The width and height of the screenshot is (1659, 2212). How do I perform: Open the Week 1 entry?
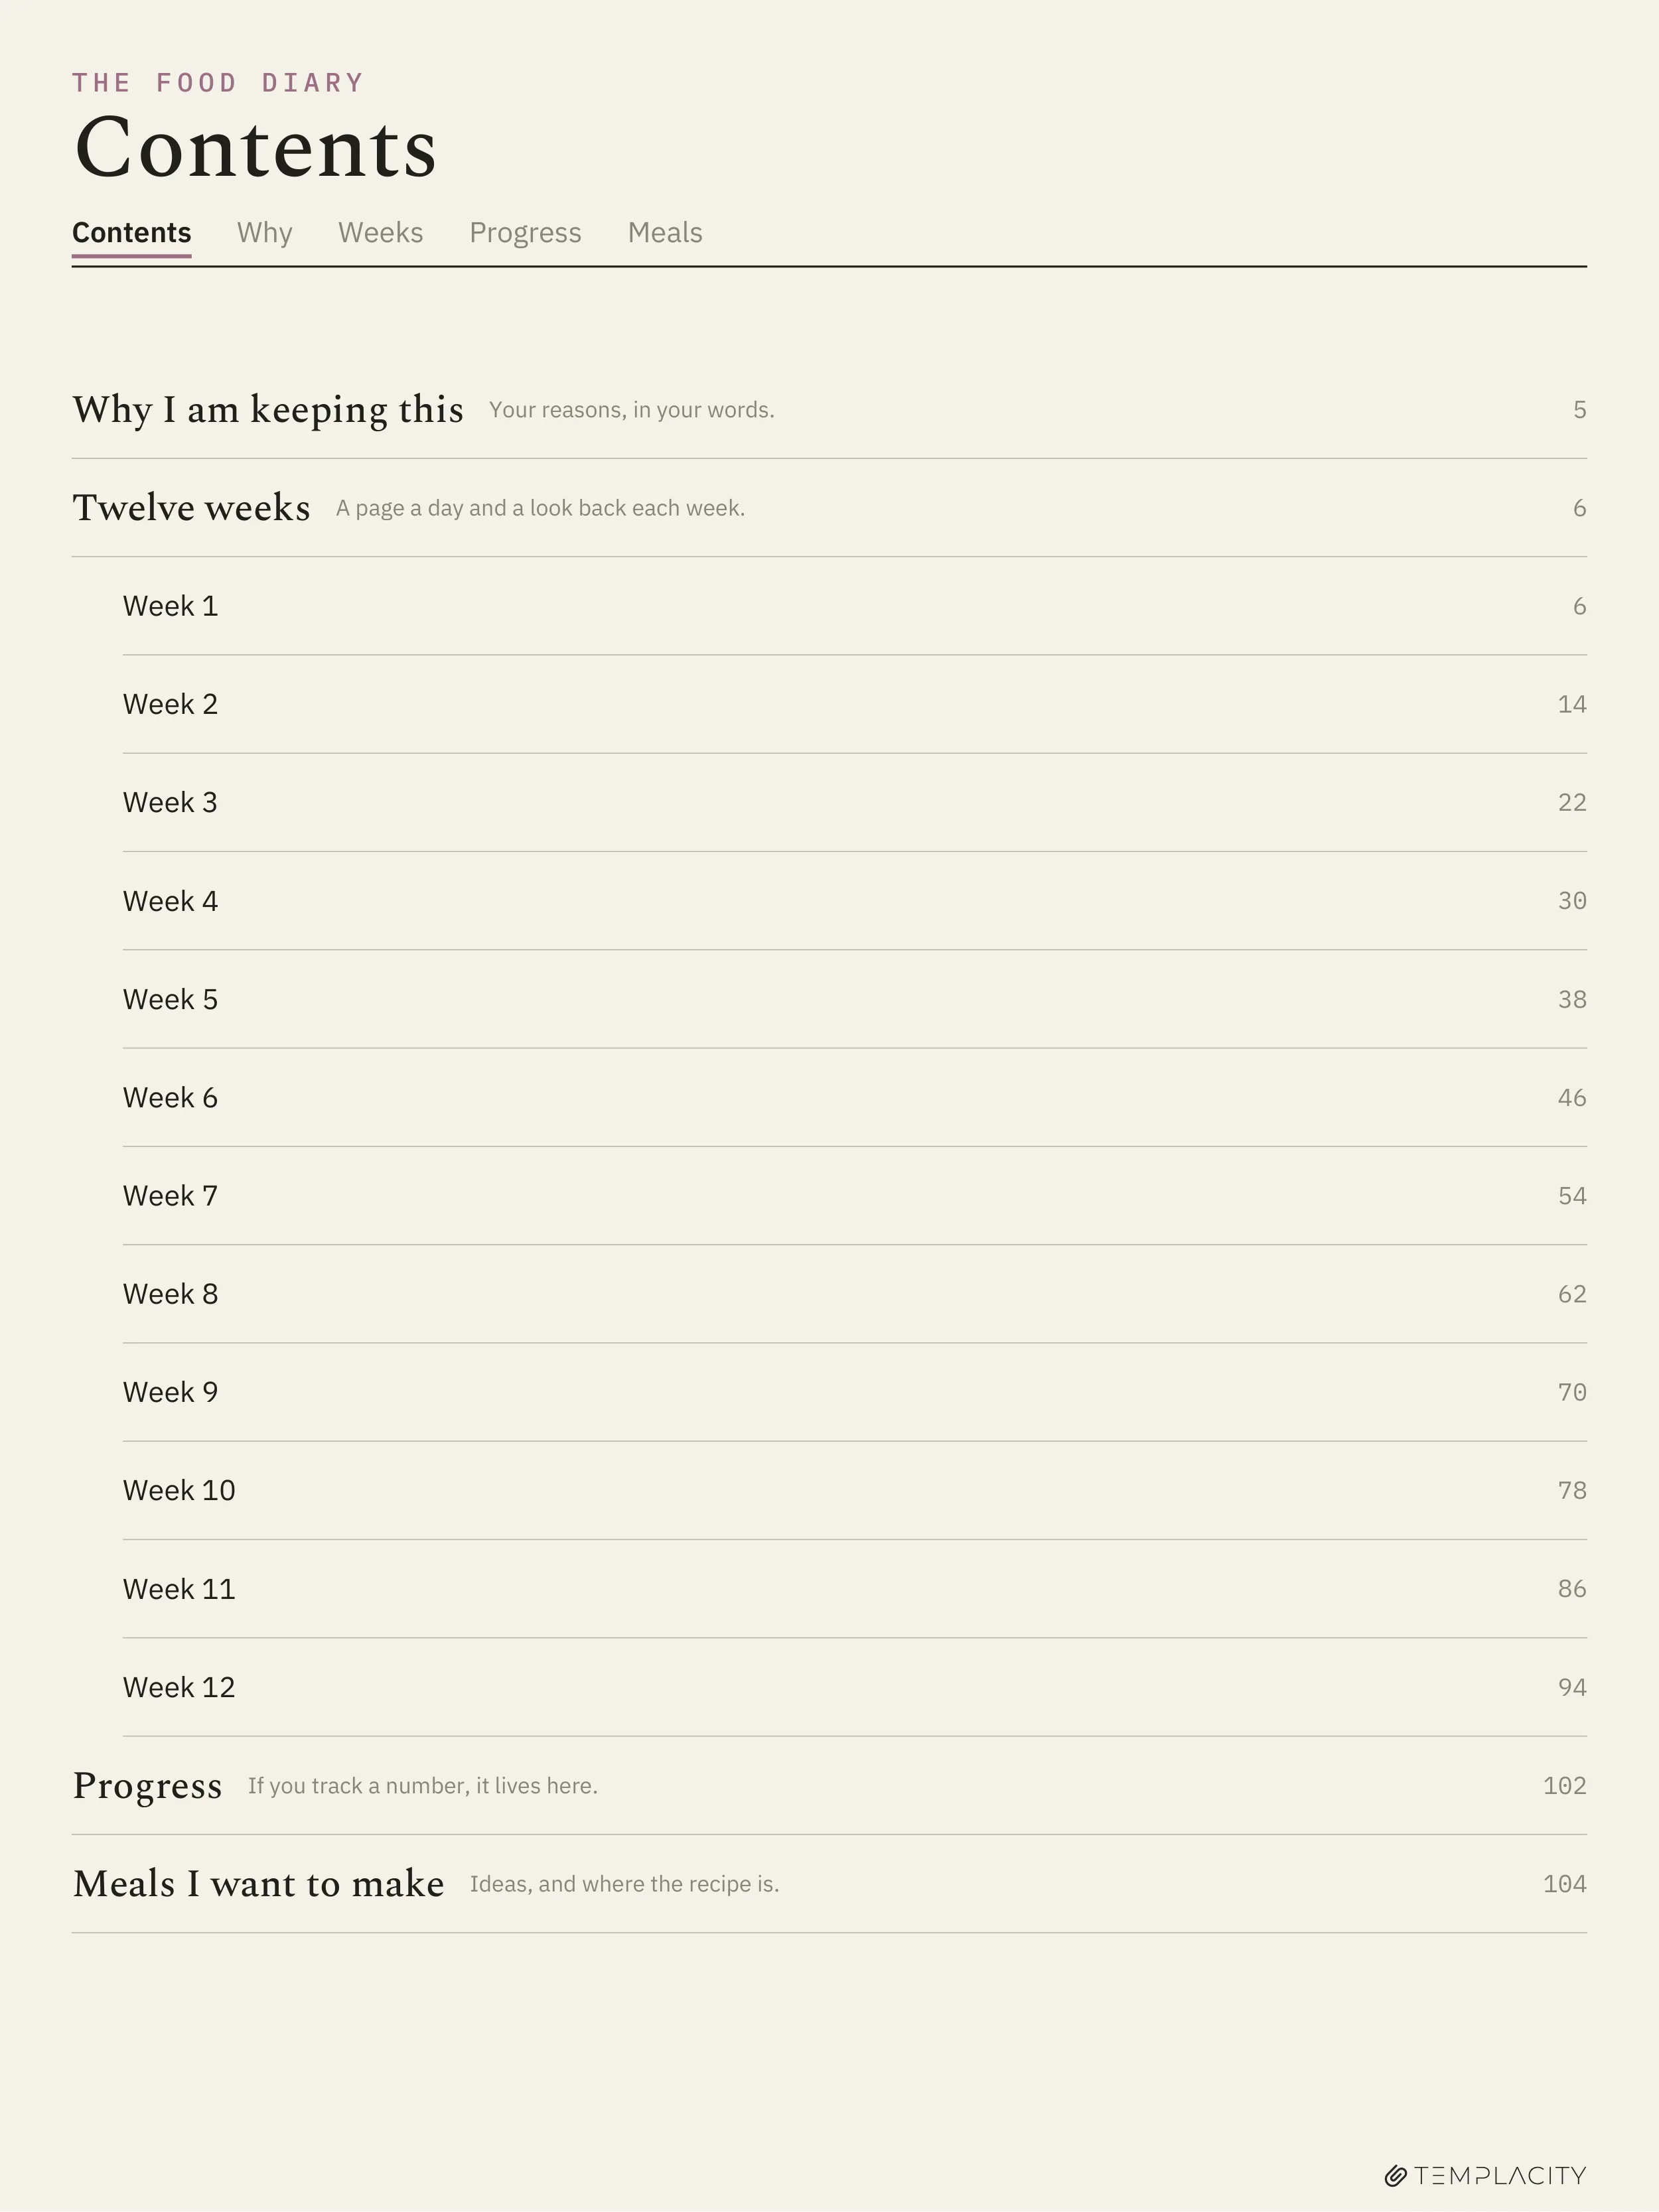pyautogui.click(x=854, y=606)
